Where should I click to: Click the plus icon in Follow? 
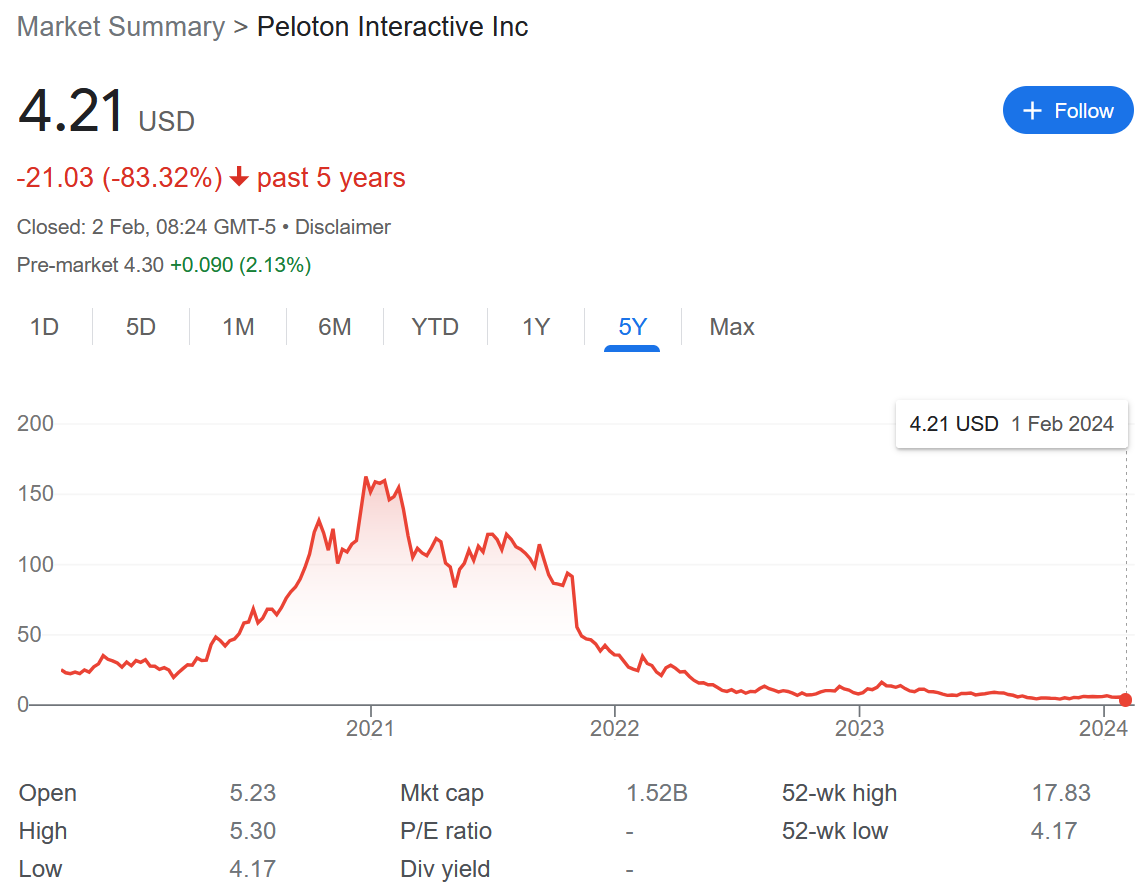(1034, 111)
